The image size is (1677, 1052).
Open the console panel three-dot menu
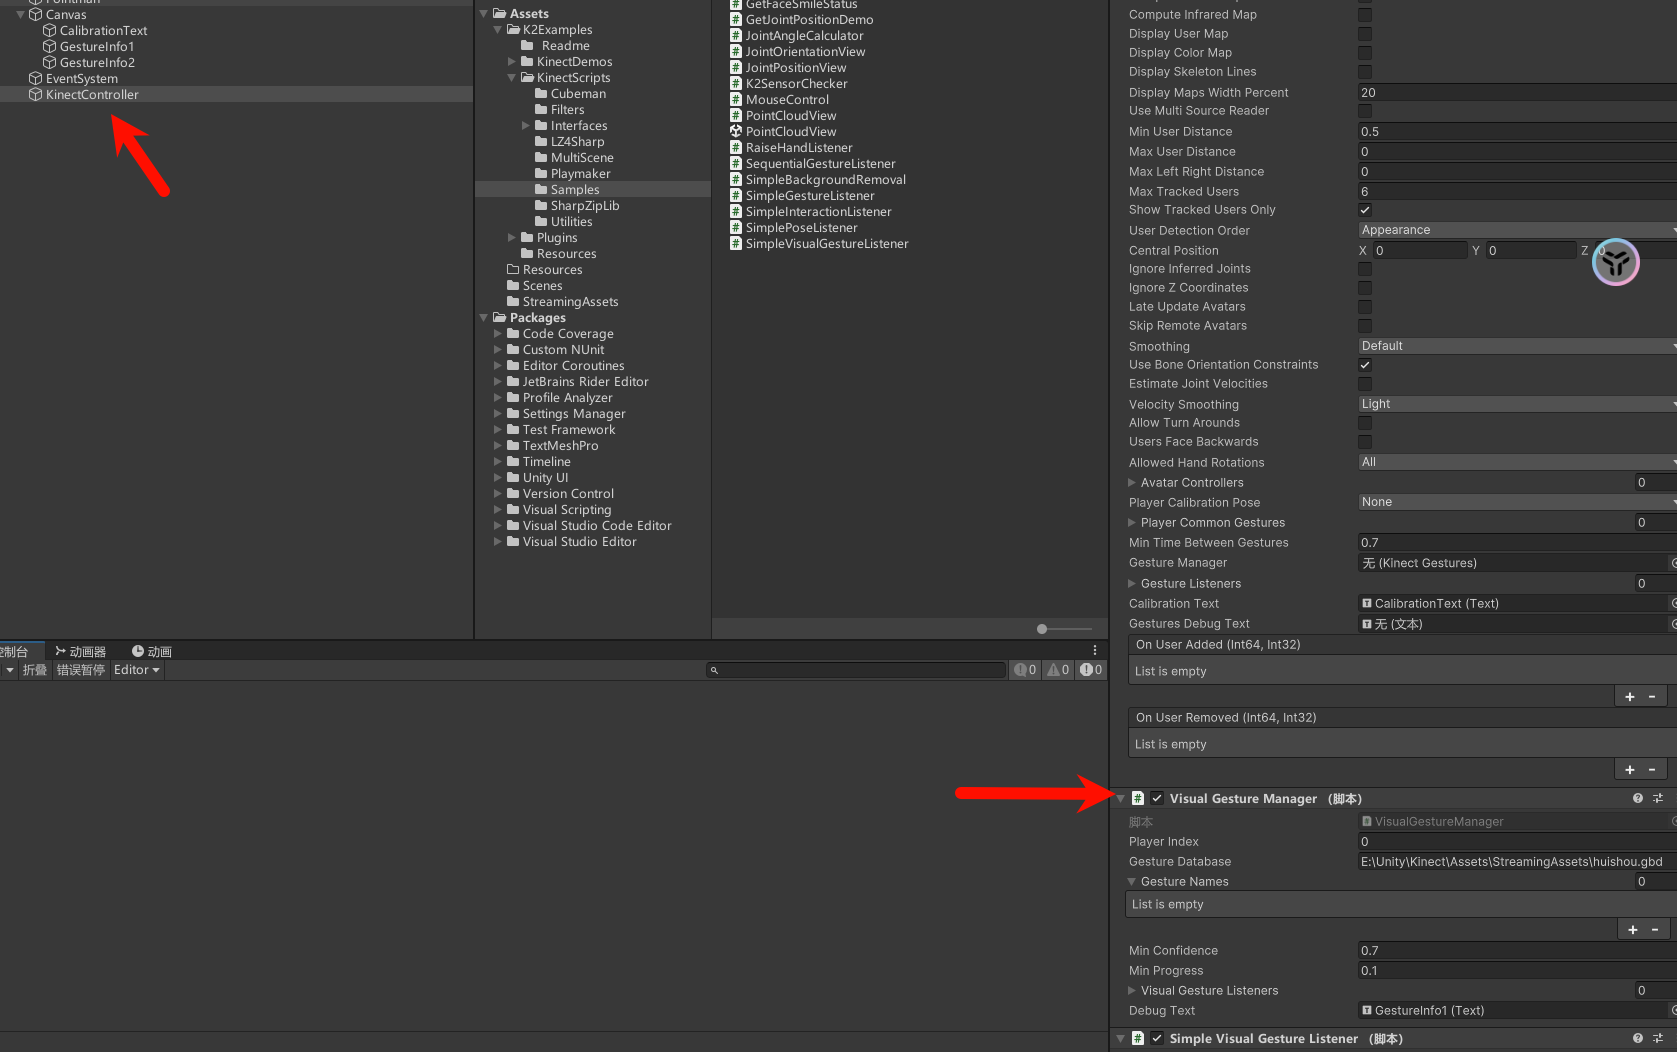coord(1095,650)
